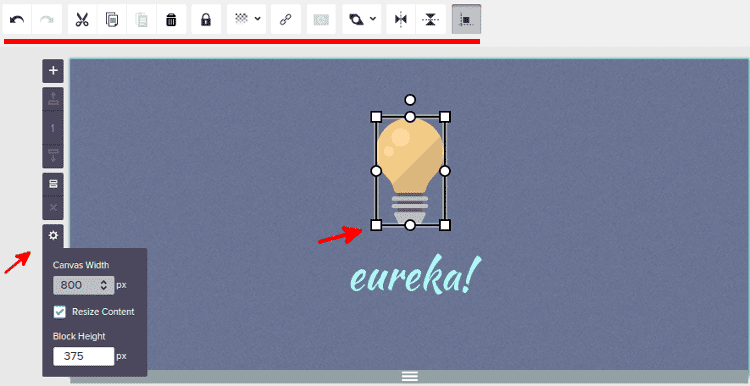Click the Block Height input field
The width and height of the screenshot is (750, 386).
(x=84, y=356)
